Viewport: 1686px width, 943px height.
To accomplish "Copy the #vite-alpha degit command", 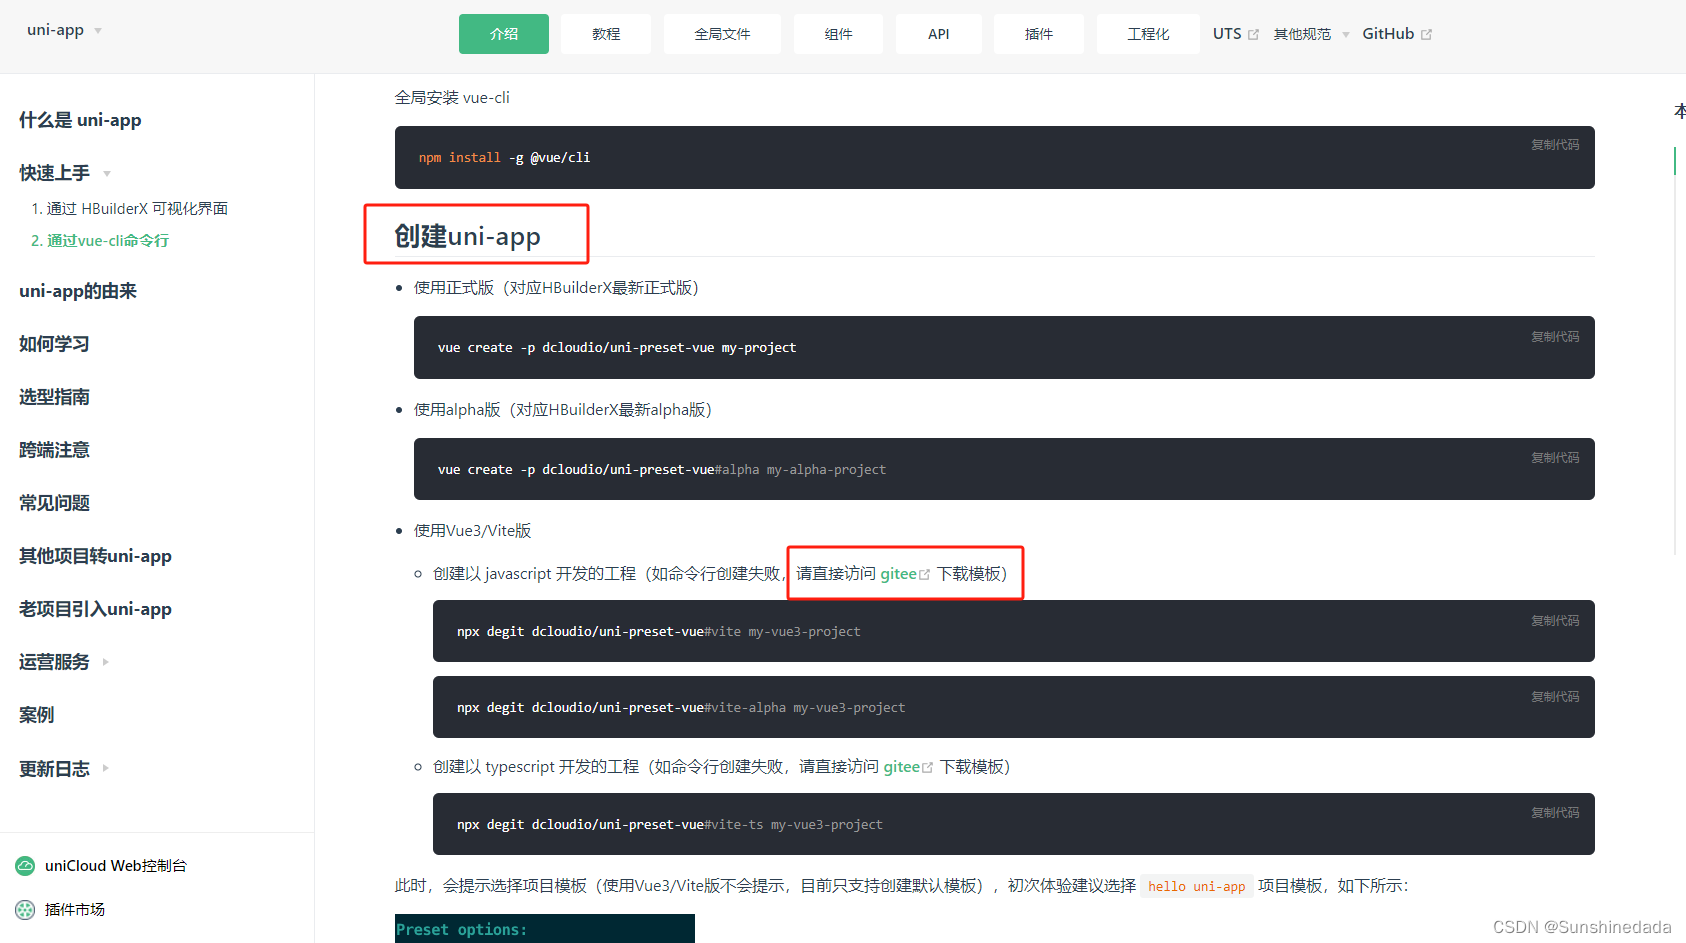I will coord(1555,697).
